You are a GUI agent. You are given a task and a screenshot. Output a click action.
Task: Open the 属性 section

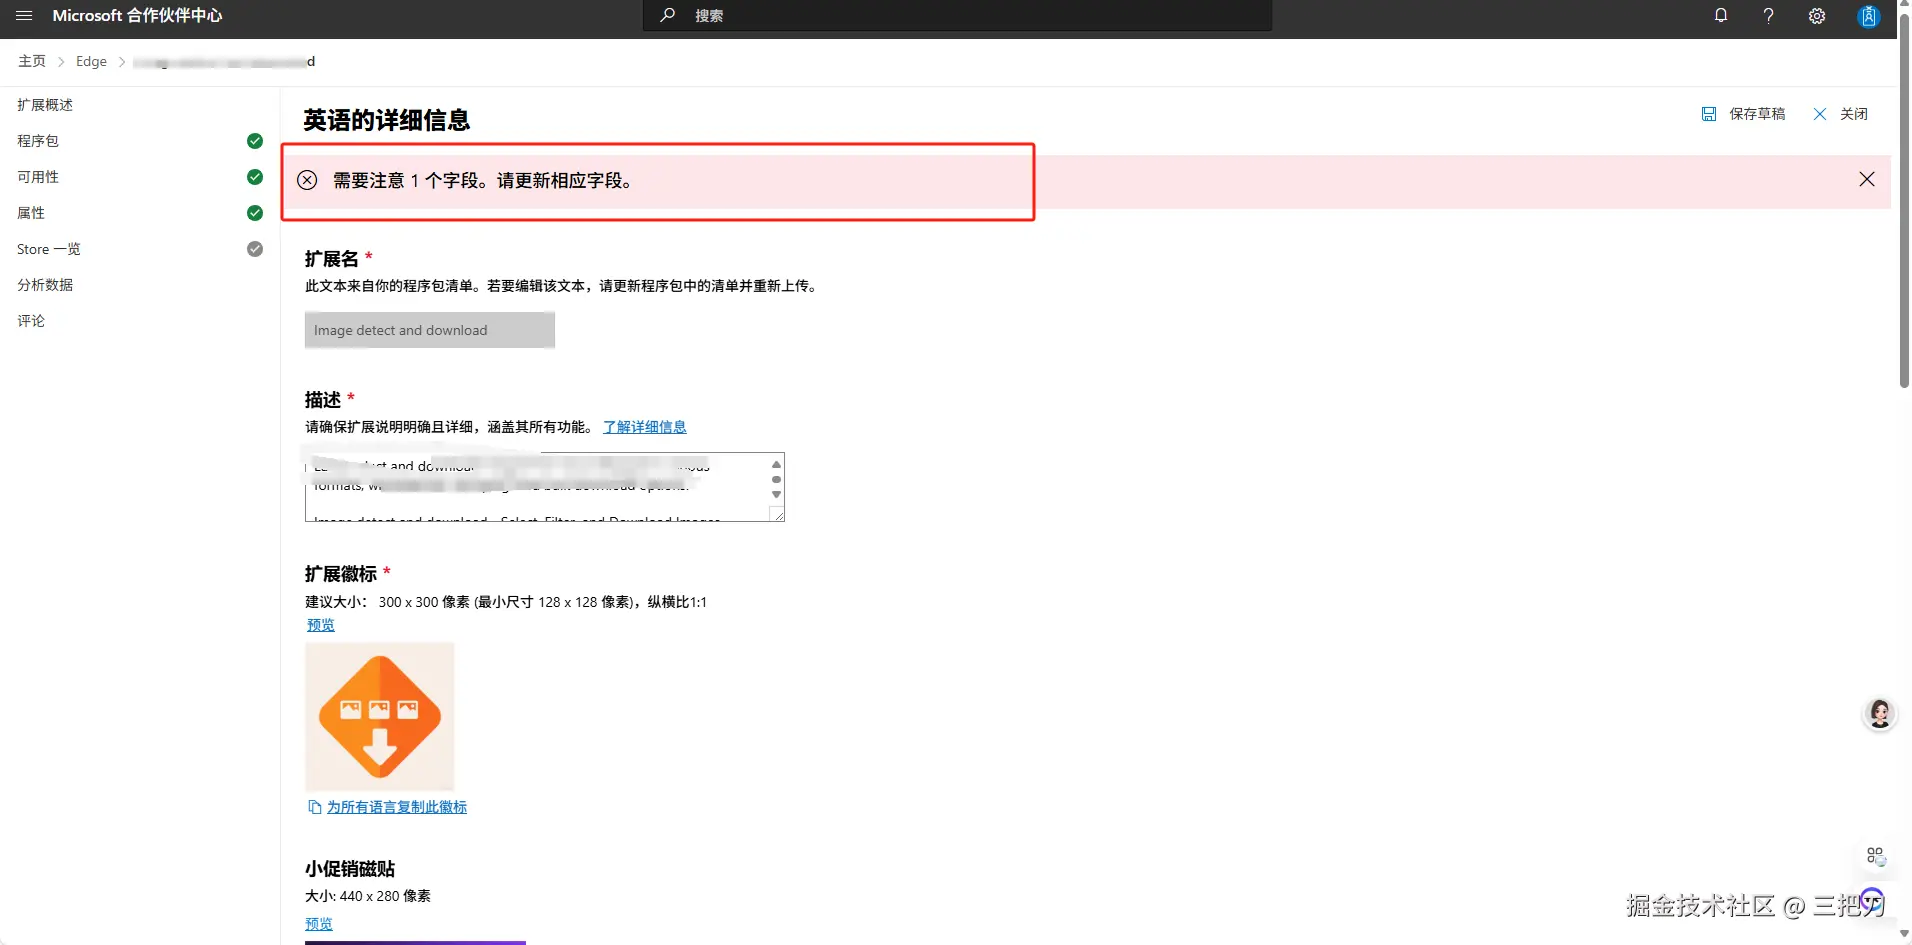[31, 213]
